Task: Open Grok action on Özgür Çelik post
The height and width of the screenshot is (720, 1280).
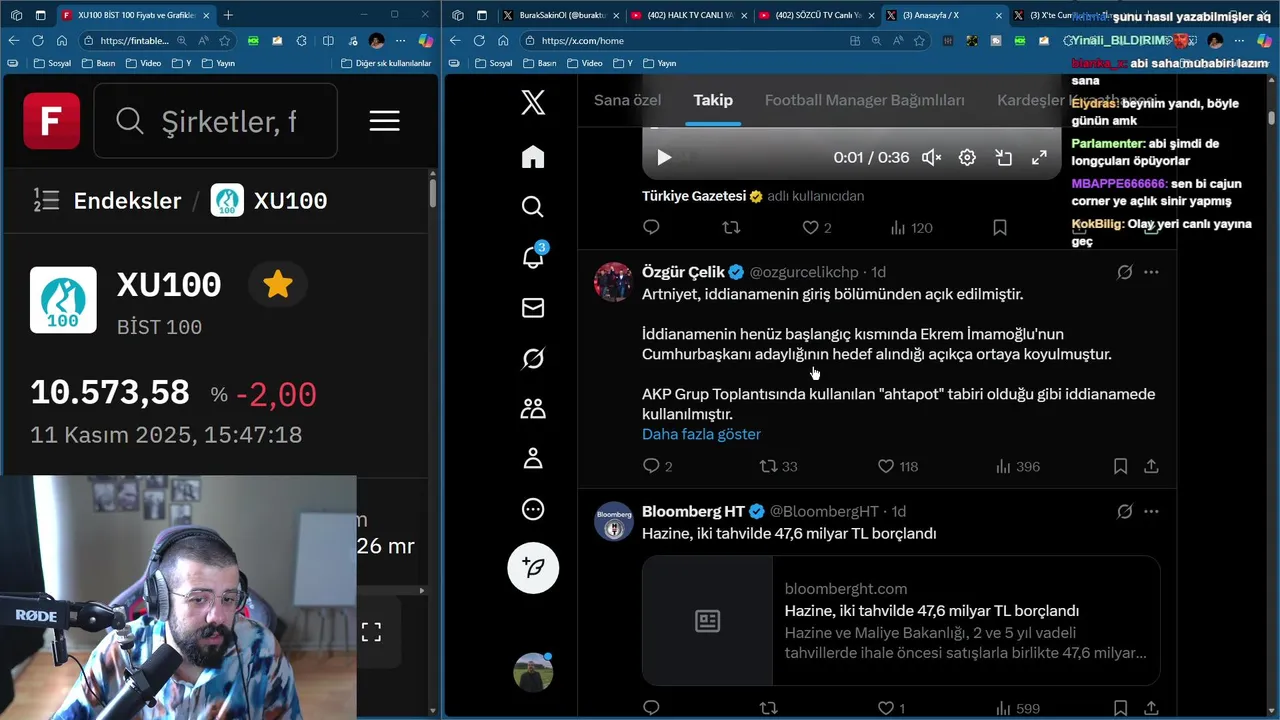Action: pyautogui.click(x=1124, y=272)
